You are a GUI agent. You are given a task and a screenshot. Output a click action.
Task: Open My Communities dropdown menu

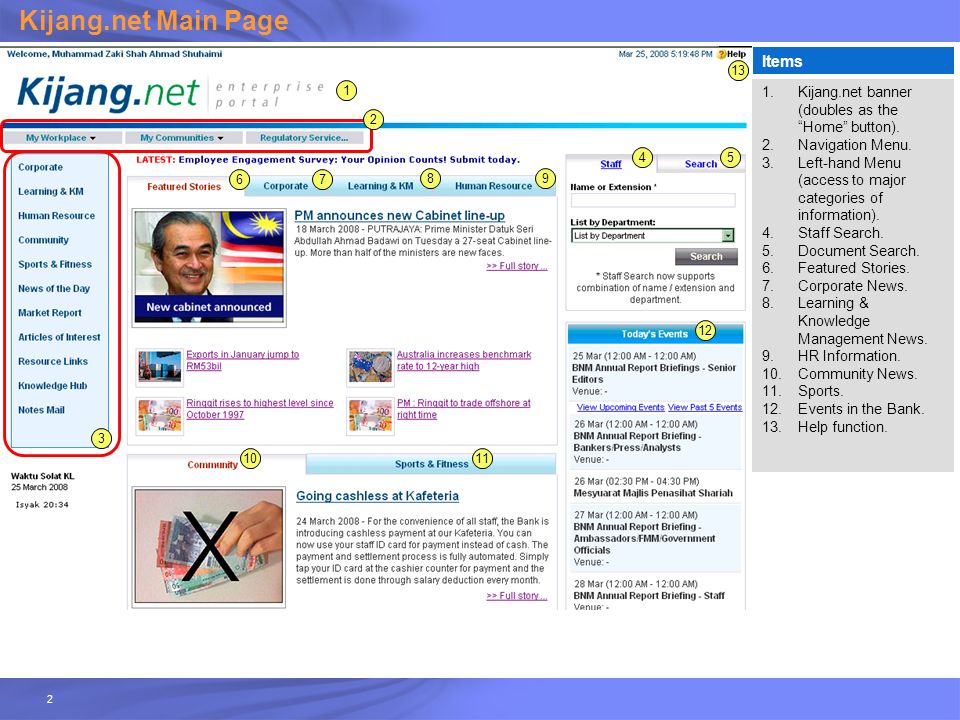pyautogui.click(x=182, y=138)
